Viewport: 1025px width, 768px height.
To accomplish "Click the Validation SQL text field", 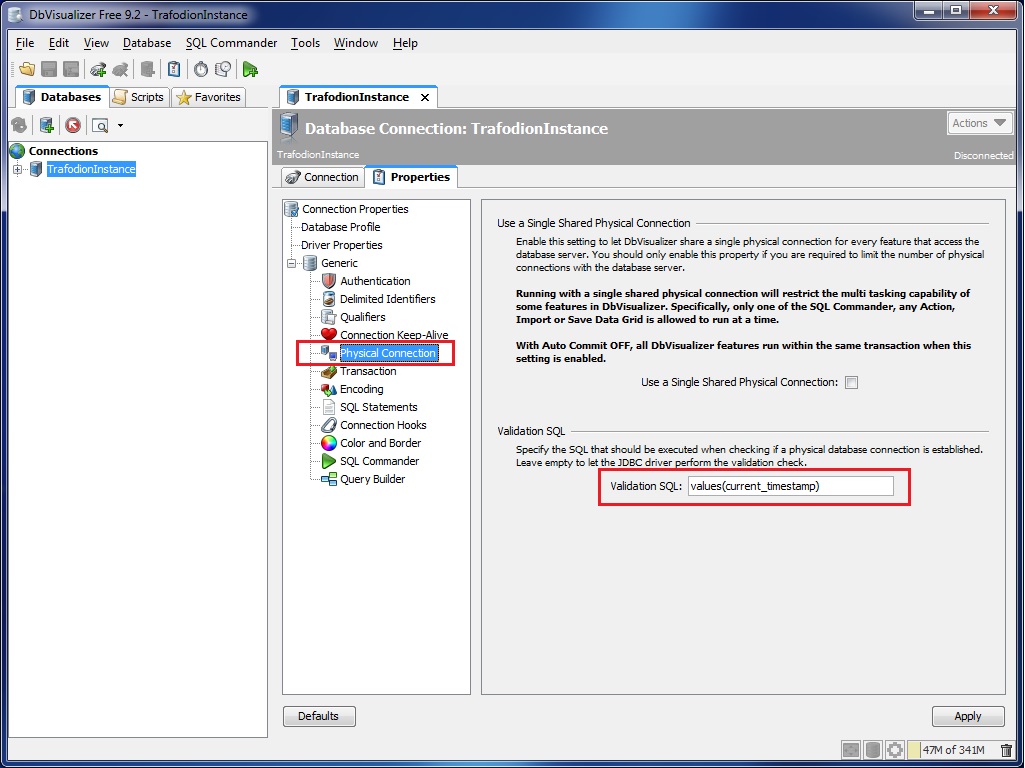I will pos(790,486).
